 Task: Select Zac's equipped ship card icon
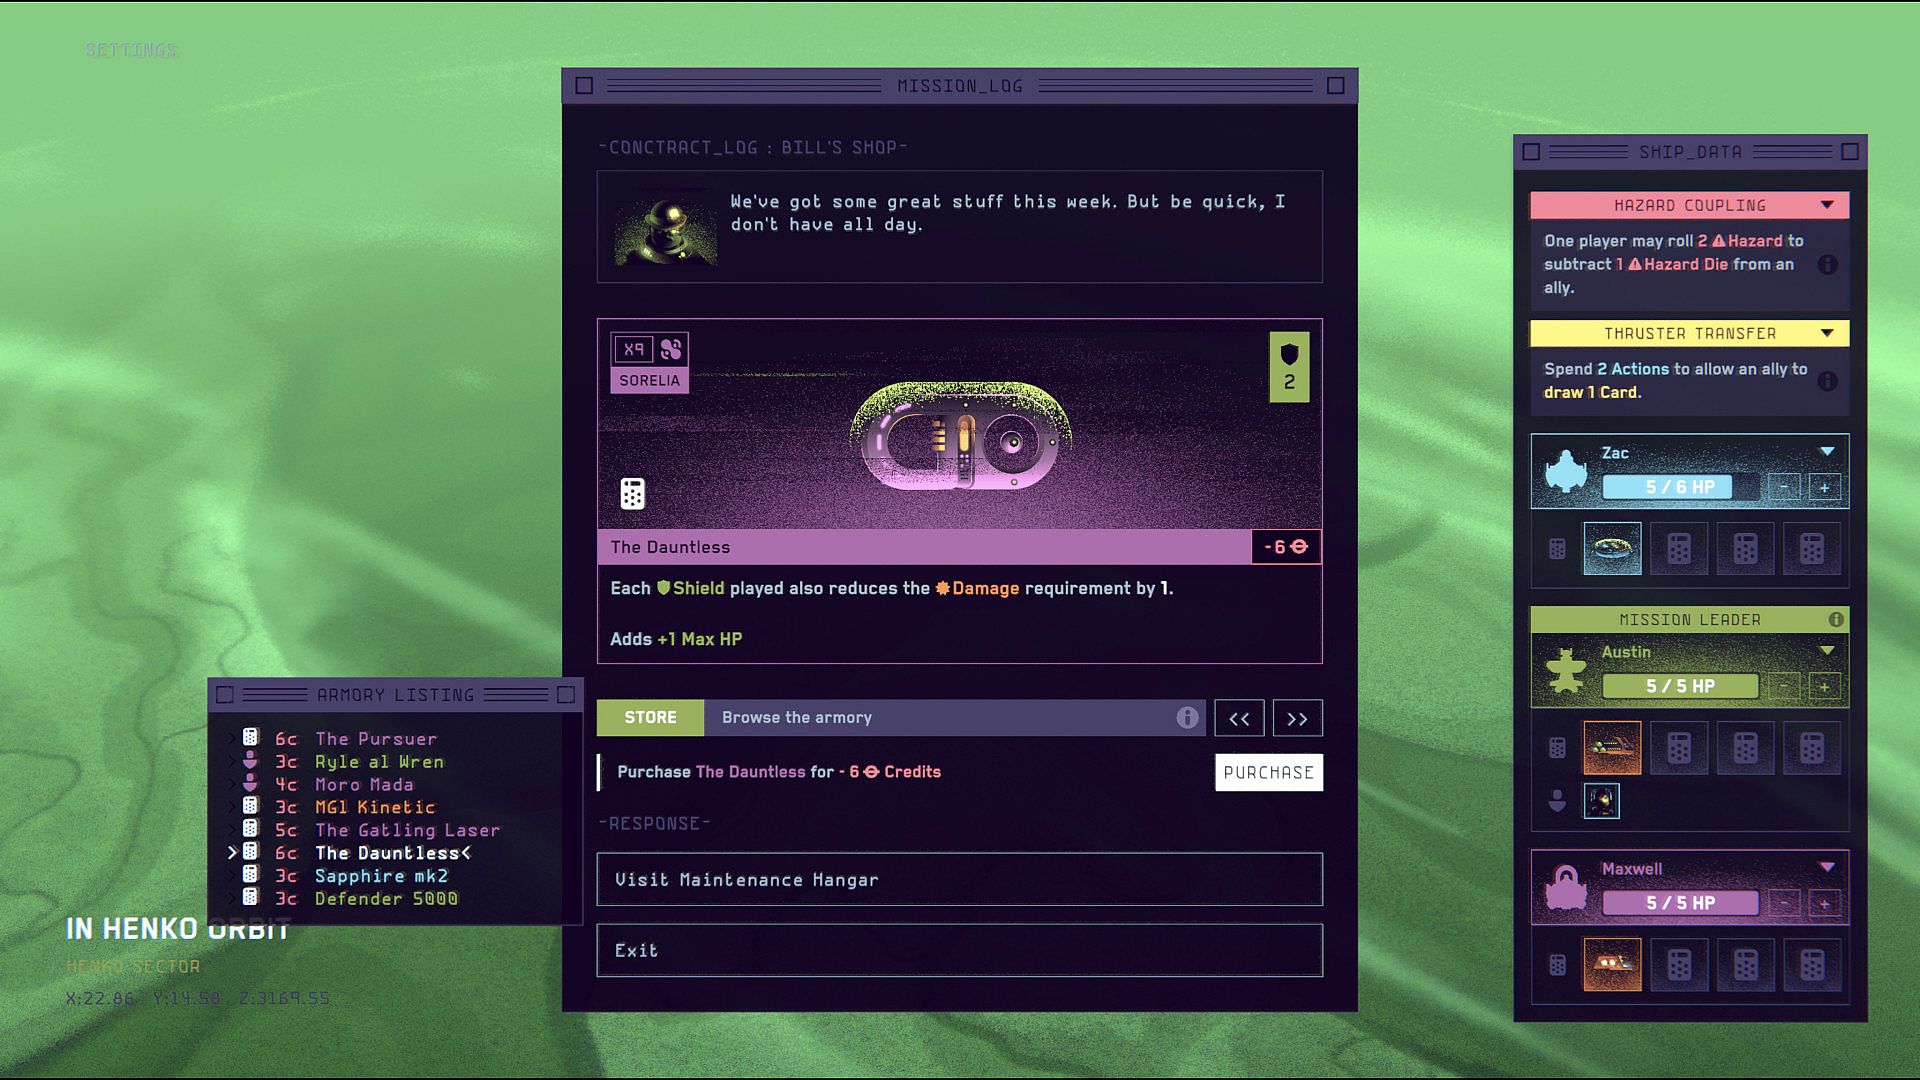(1612, 548)
